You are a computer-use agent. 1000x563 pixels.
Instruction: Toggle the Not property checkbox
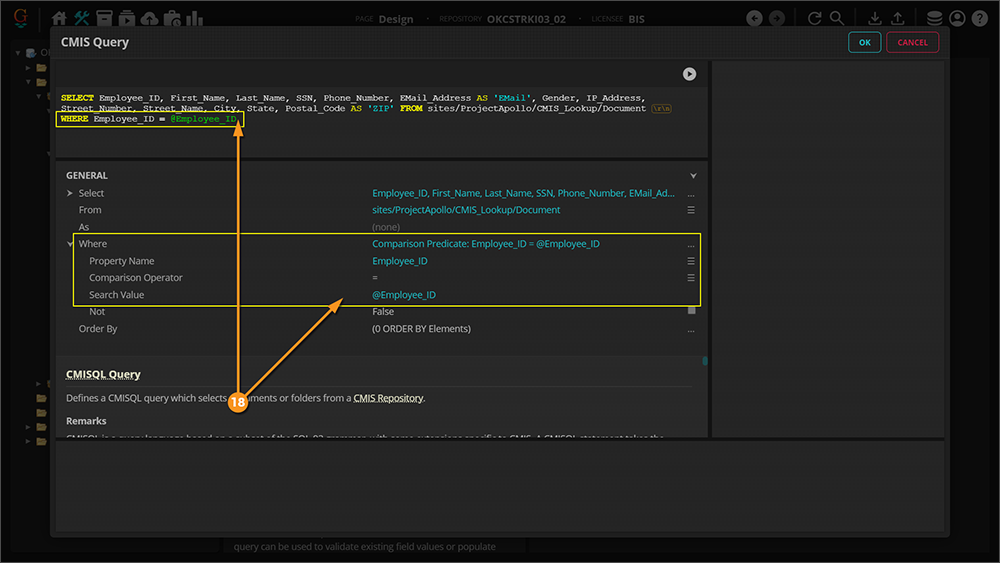[x=690, y=312]
